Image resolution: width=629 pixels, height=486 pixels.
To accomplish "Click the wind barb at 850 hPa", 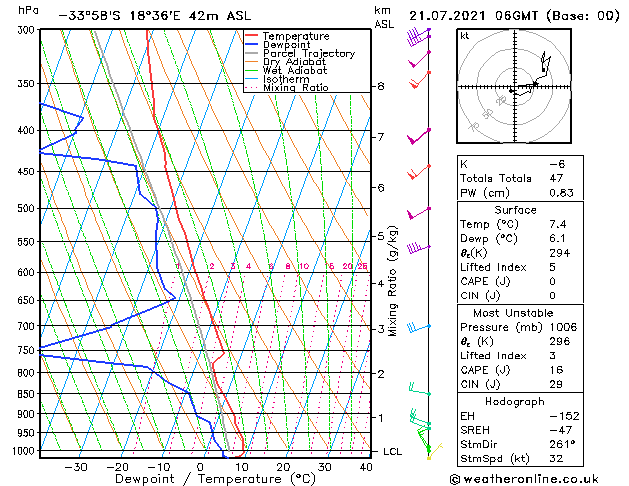I will click(419, 389).
